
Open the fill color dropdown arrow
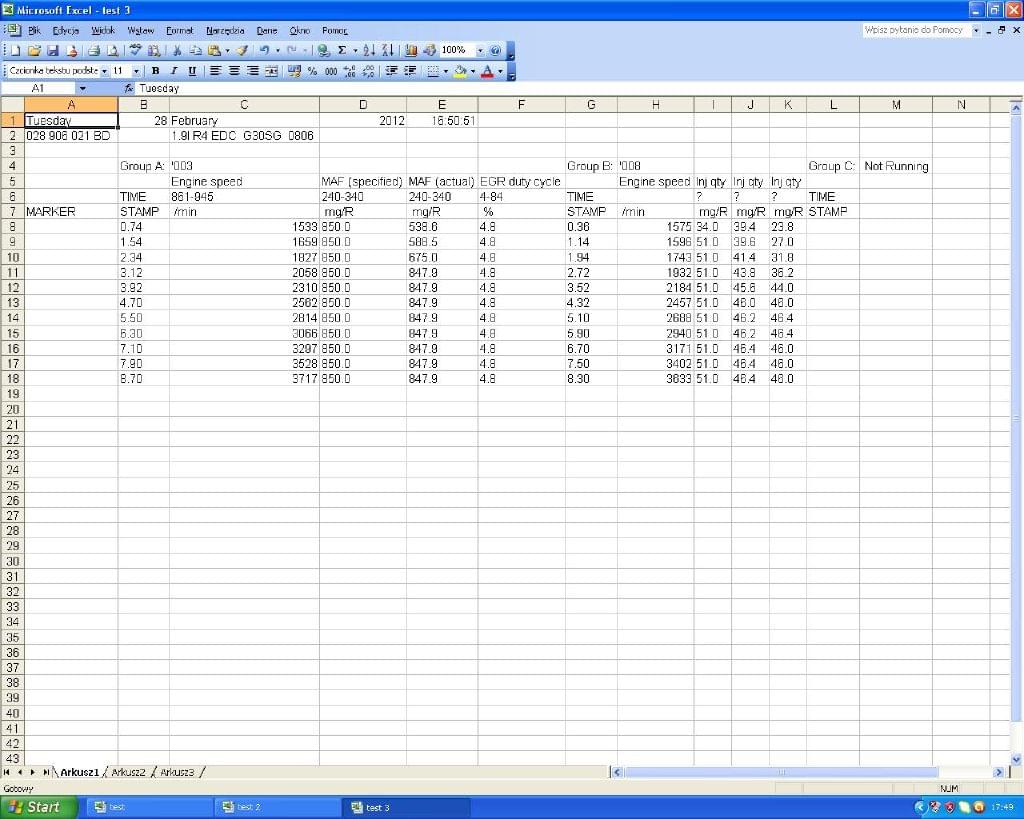click(473, 71)
